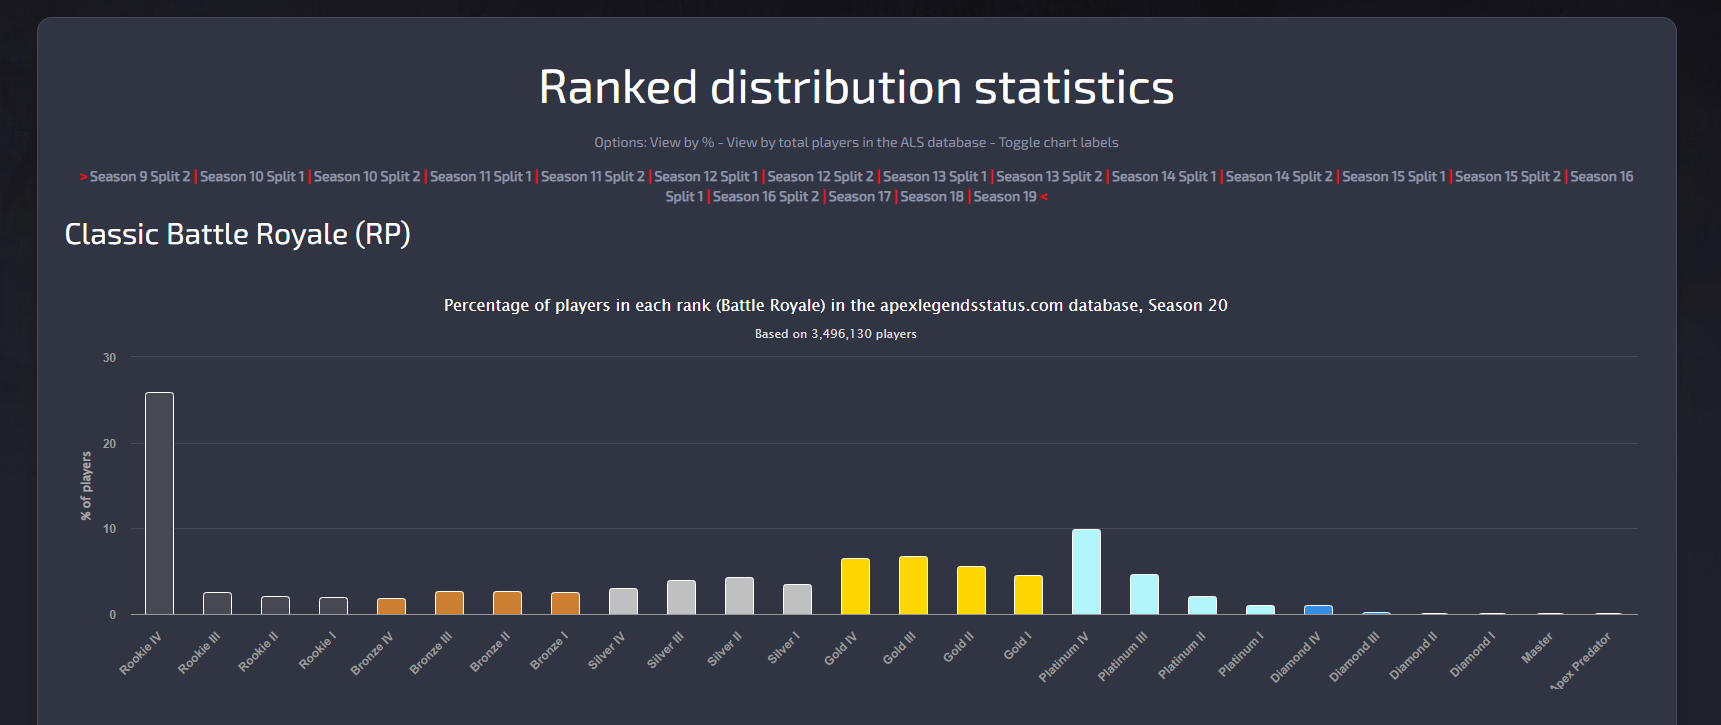
Task: View Season 13 Split 2 ranked distribution
Action: (x=1048, y=177)
